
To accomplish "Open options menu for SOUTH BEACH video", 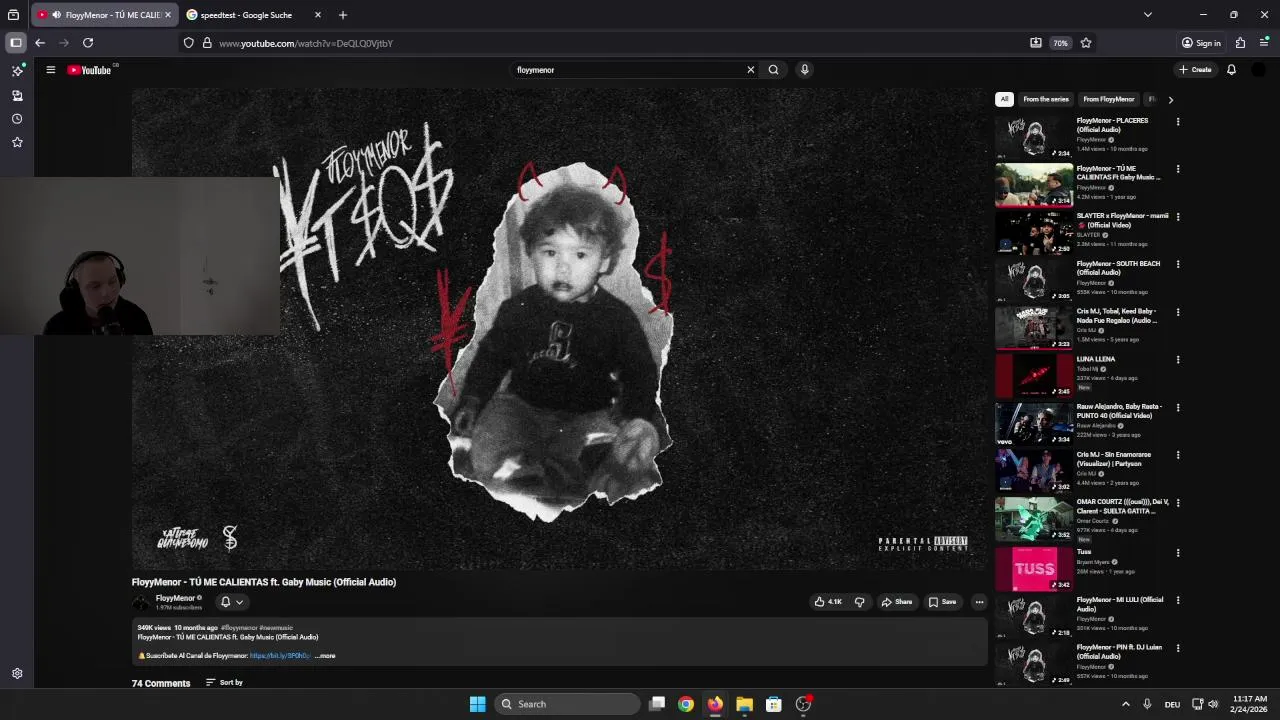I will tap(1178, 264).
